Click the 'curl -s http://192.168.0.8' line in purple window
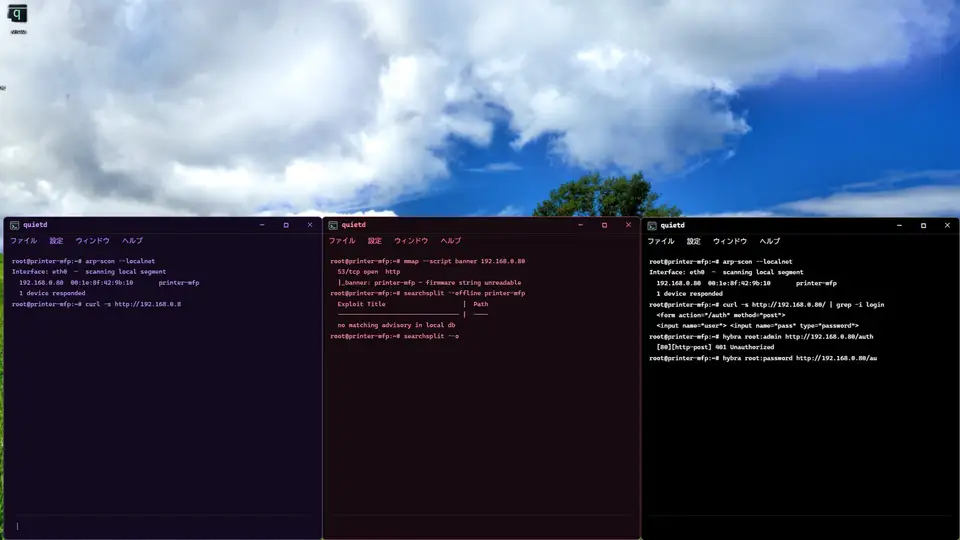 pos(96,304)
